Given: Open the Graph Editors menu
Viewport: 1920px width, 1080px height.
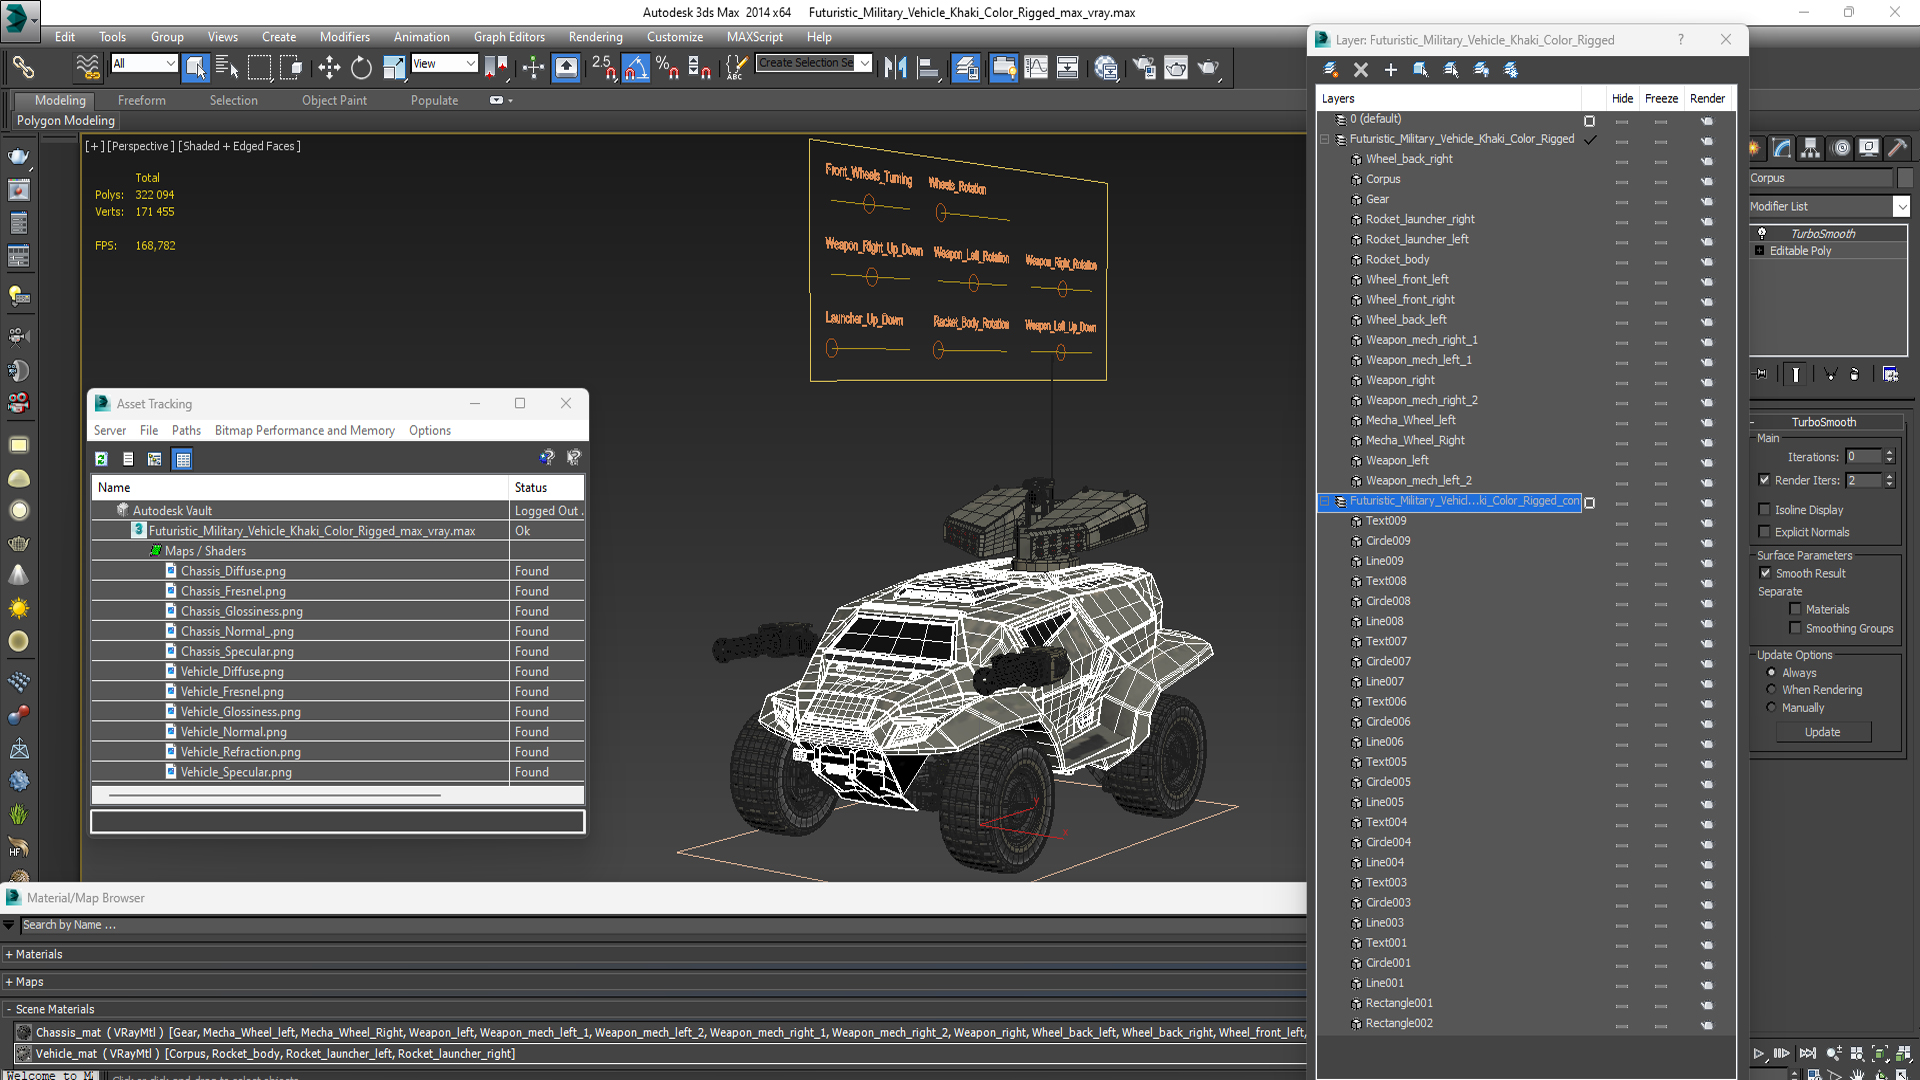Looking at the screenshot, I should tap(509, 37).
